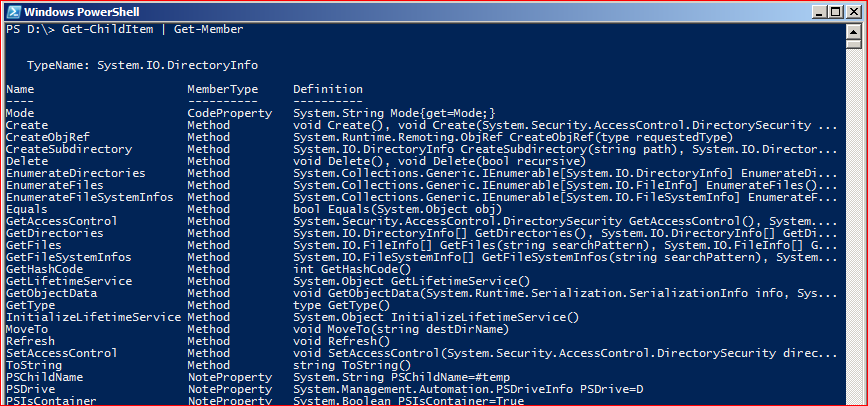Image resolution: width=868 pixels, height=406 pixels.
Task: Click the EnumerateFileSystemInfos method name
Action: (89, 197)
